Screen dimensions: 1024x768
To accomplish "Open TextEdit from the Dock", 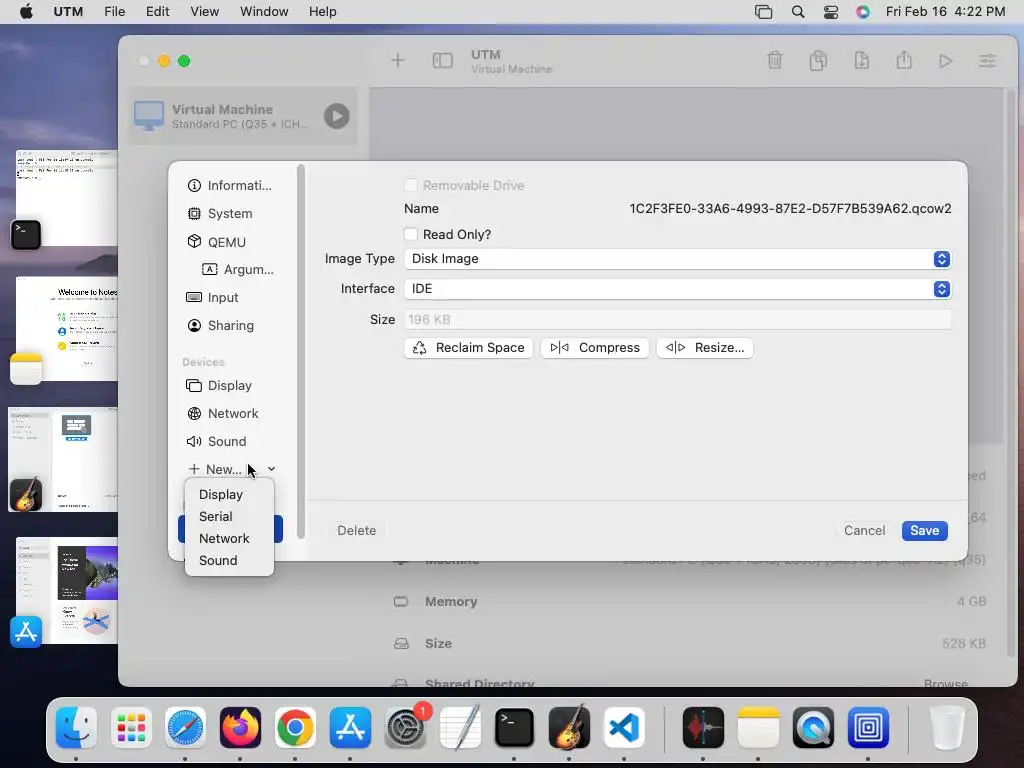I will (x=460, y=728).
